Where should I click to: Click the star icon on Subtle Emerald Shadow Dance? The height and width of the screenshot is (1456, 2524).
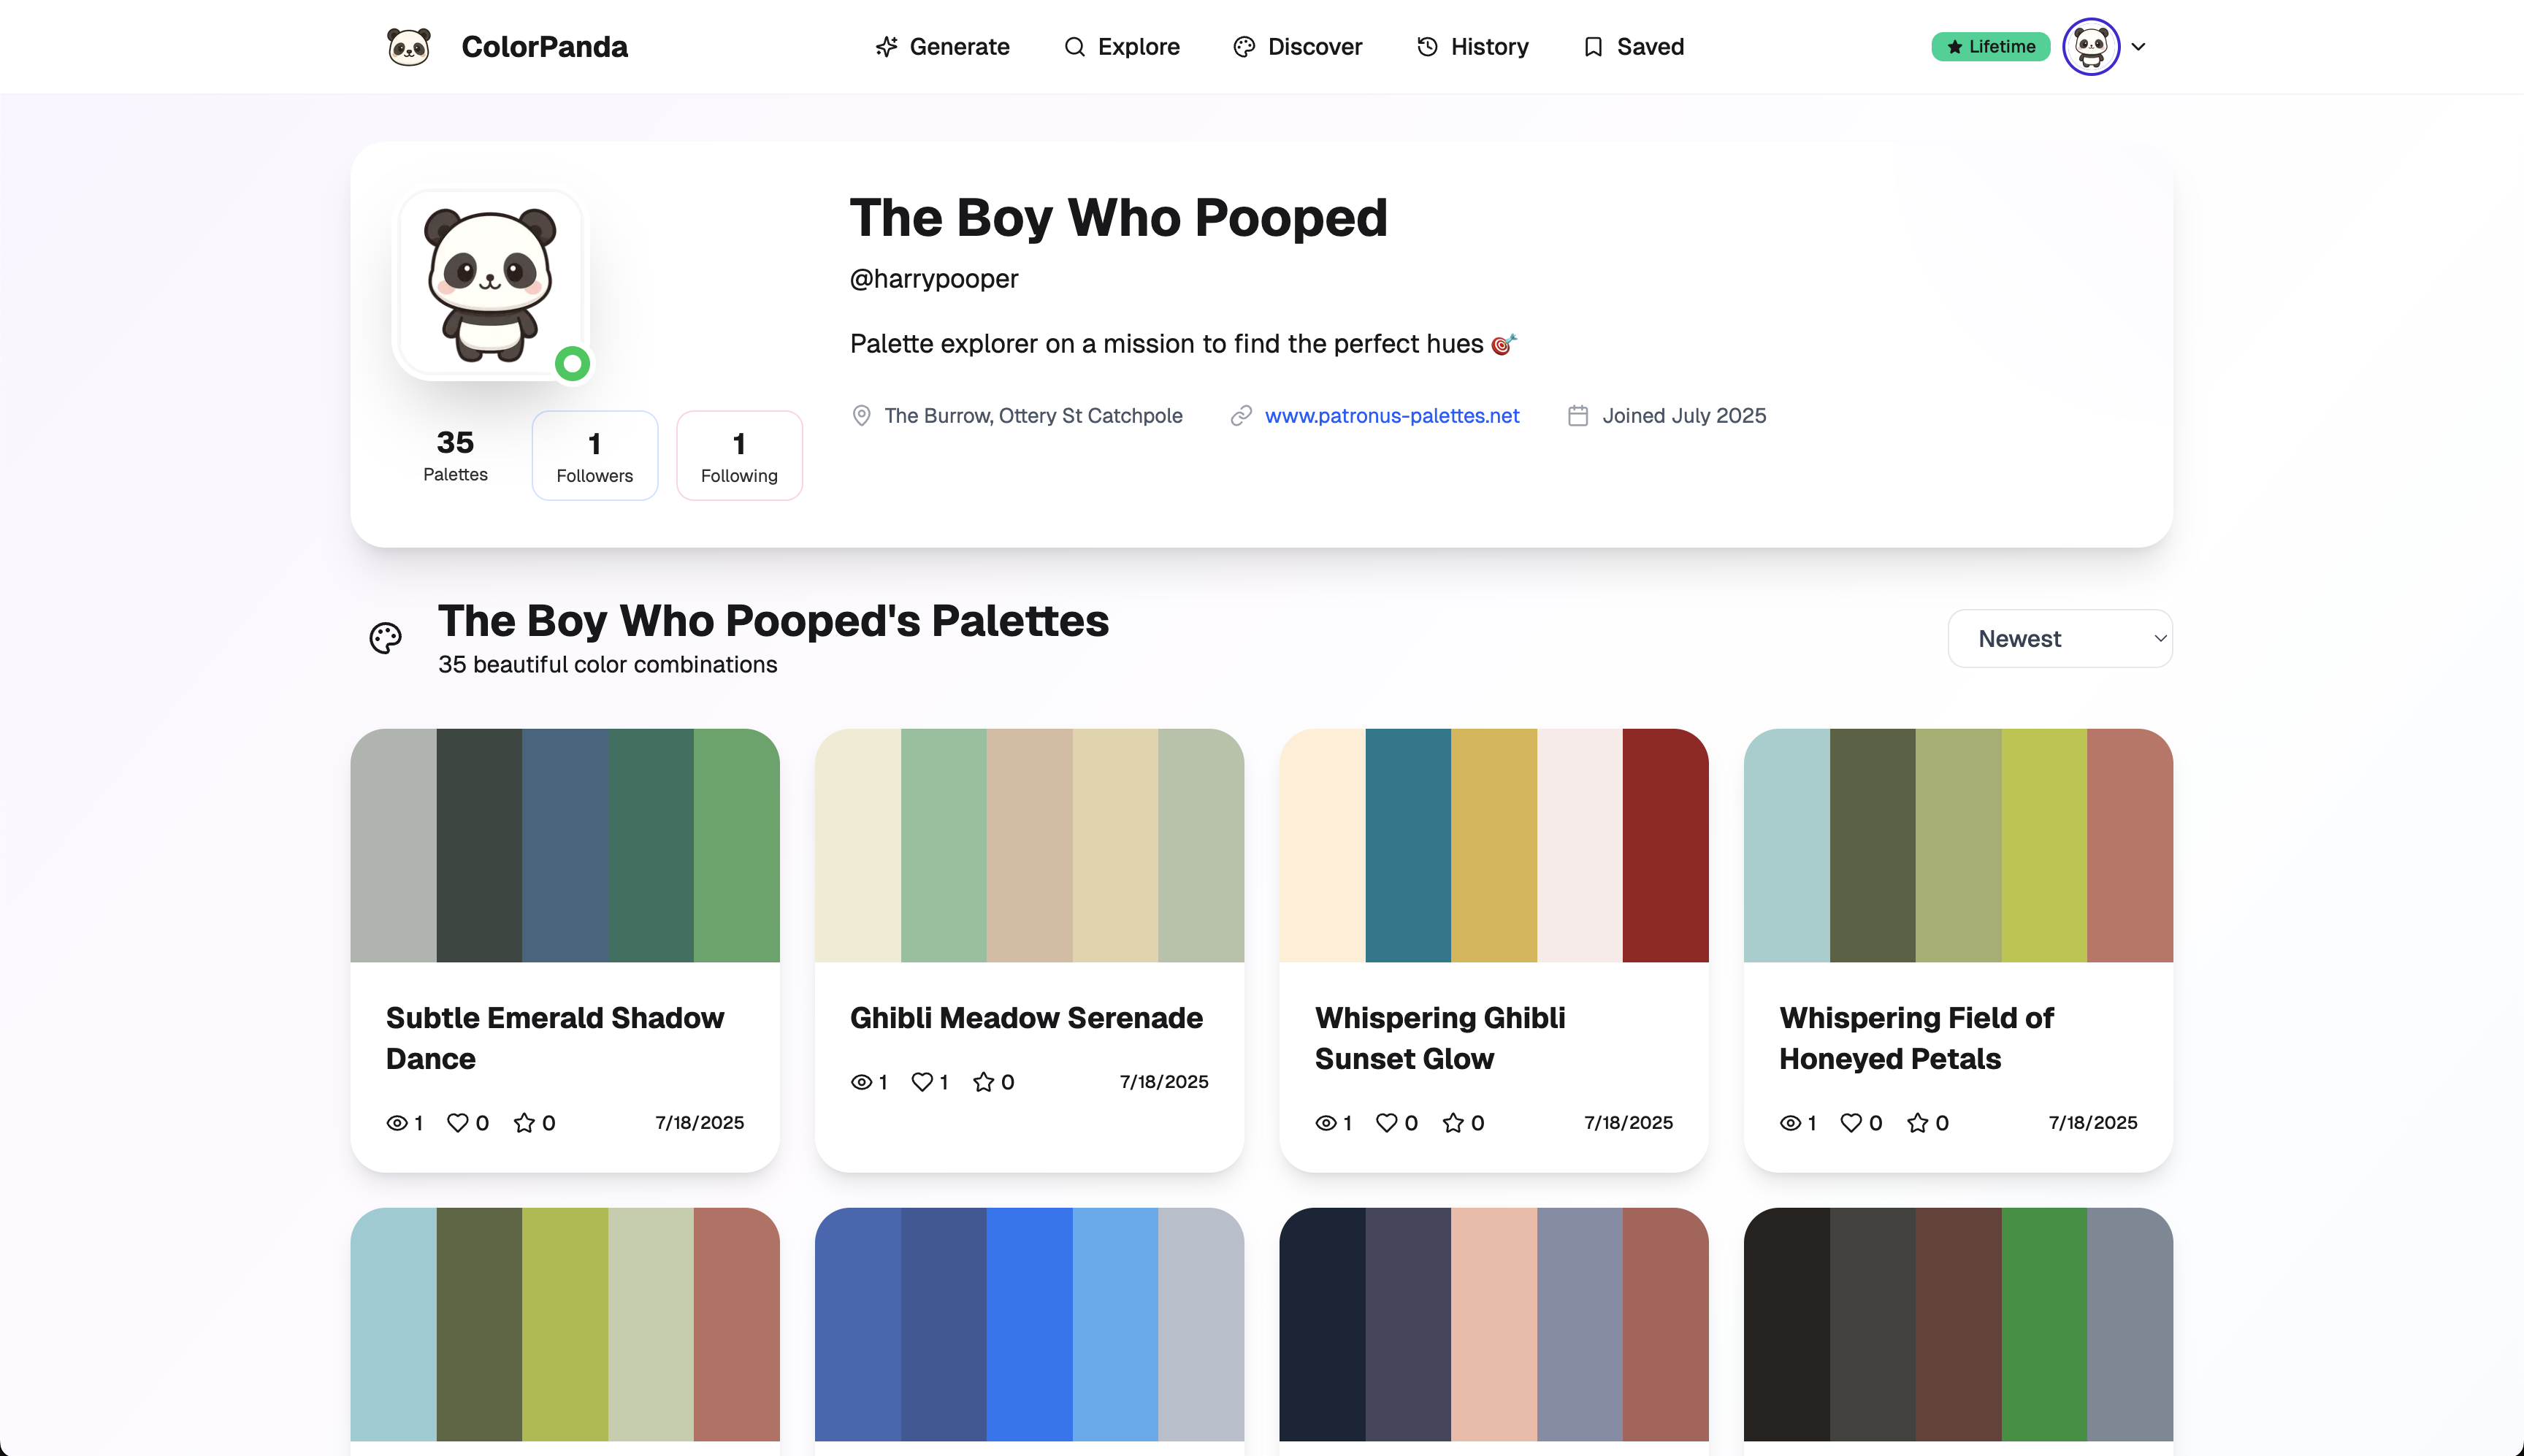524,1123
